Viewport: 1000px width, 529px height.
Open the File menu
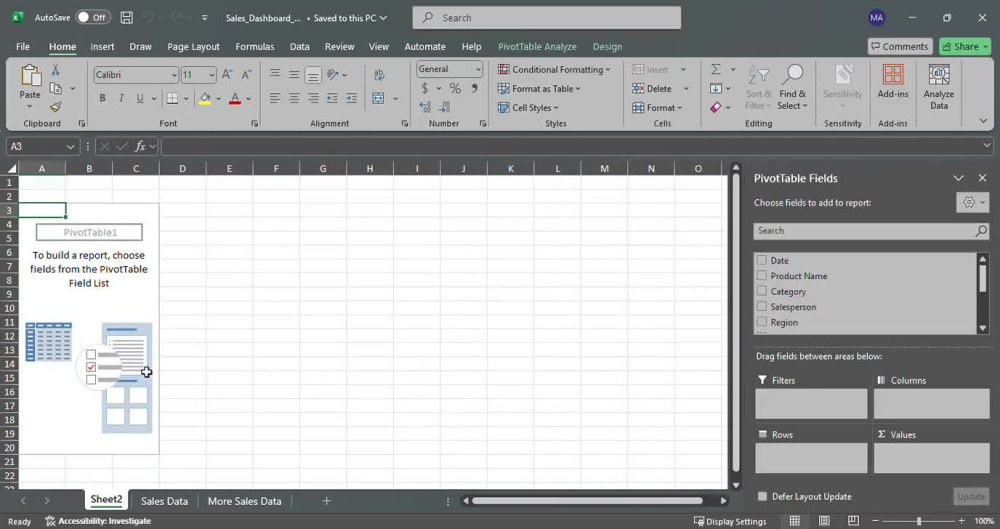click(23, 47)
